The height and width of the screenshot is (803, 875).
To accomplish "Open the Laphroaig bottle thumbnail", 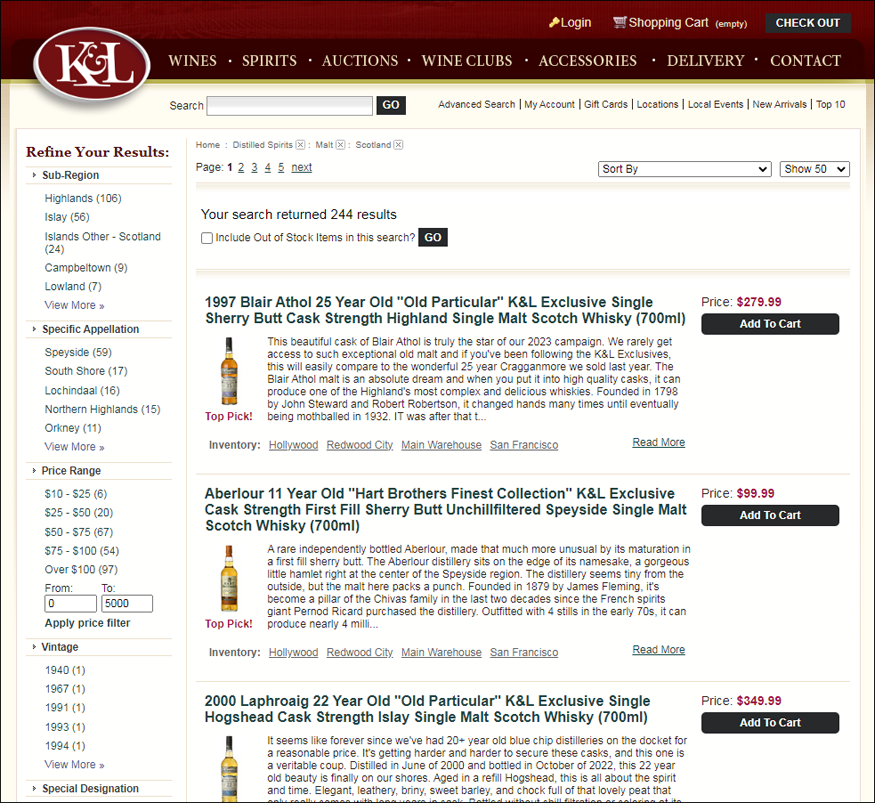I will 229,769.
